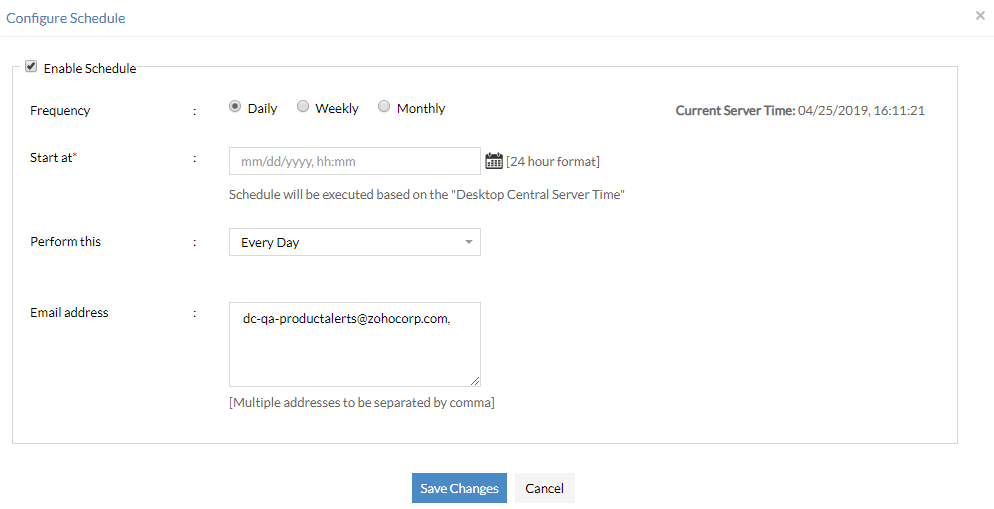This screenshot has height=509, width=994.
Task: Click the Enable Schedule label text
Action: tap(90, 69)
